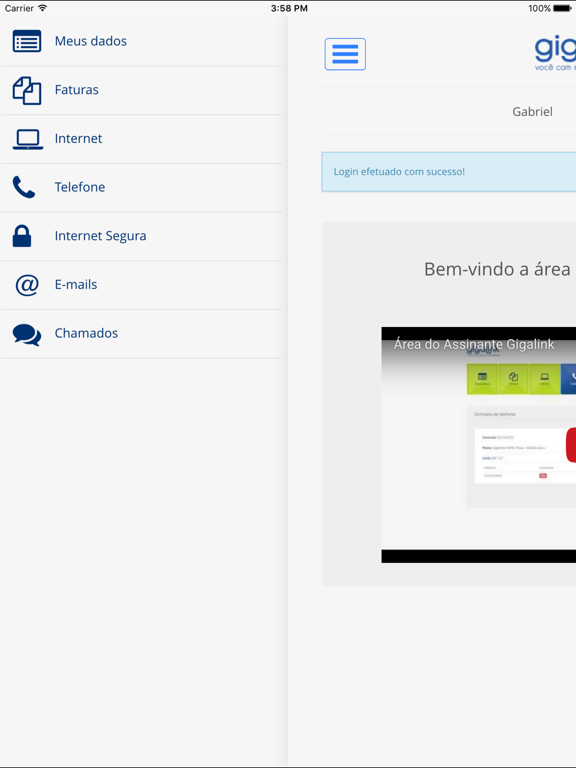Click the video title Área do Assinante Gigalink
Screen dimensions: 576x768
click(x=474, y=344)
